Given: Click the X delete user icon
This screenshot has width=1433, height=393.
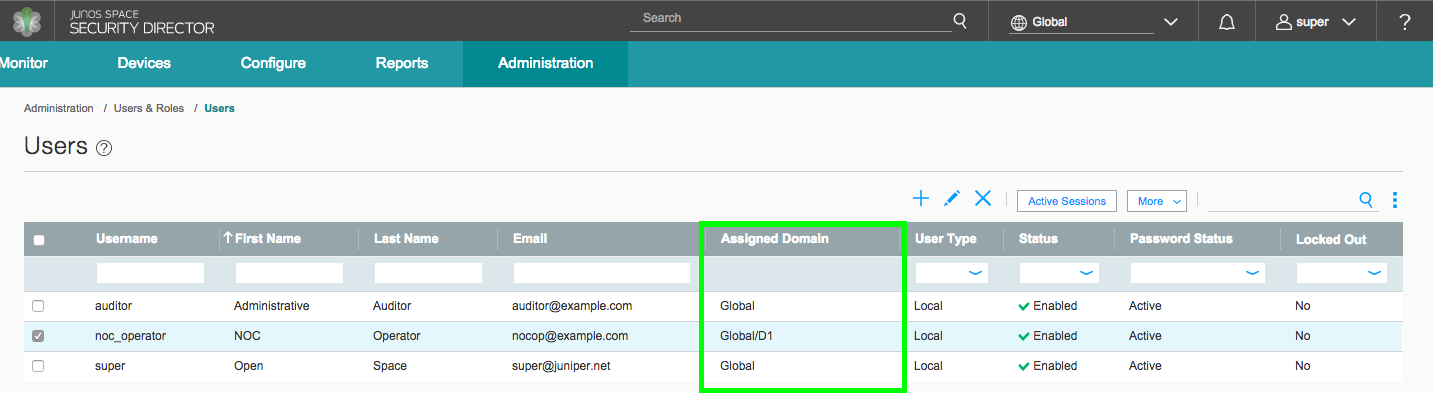Looking at the screenshot, I should pyautogui.click(x=983, y=199).
